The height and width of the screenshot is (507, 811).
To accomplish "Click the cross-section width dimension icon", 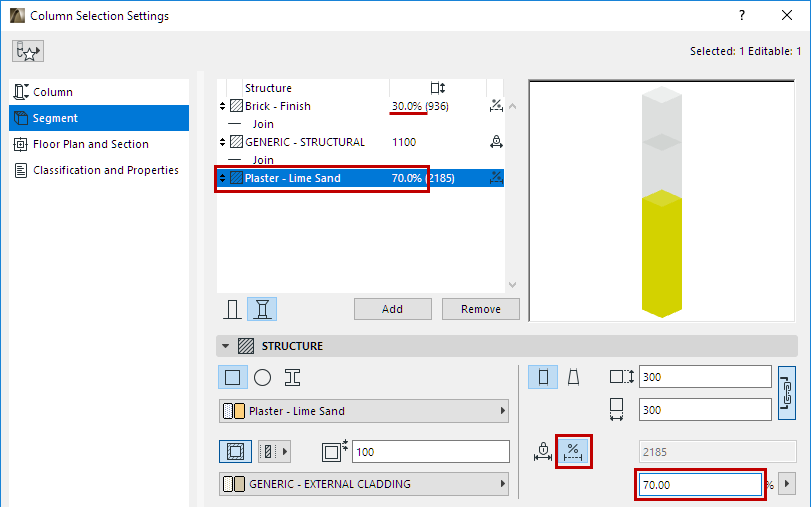I will 617,409.
